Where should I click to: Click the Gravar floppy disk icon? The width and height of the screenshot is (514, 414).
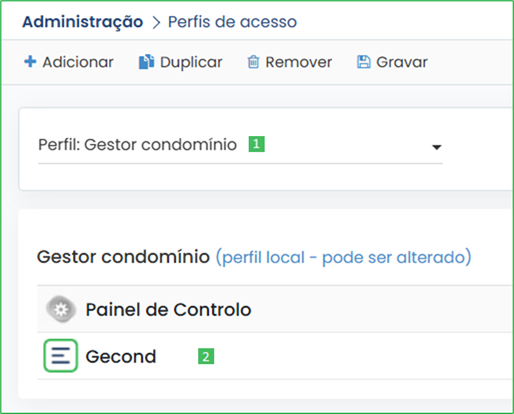[364, 62]
